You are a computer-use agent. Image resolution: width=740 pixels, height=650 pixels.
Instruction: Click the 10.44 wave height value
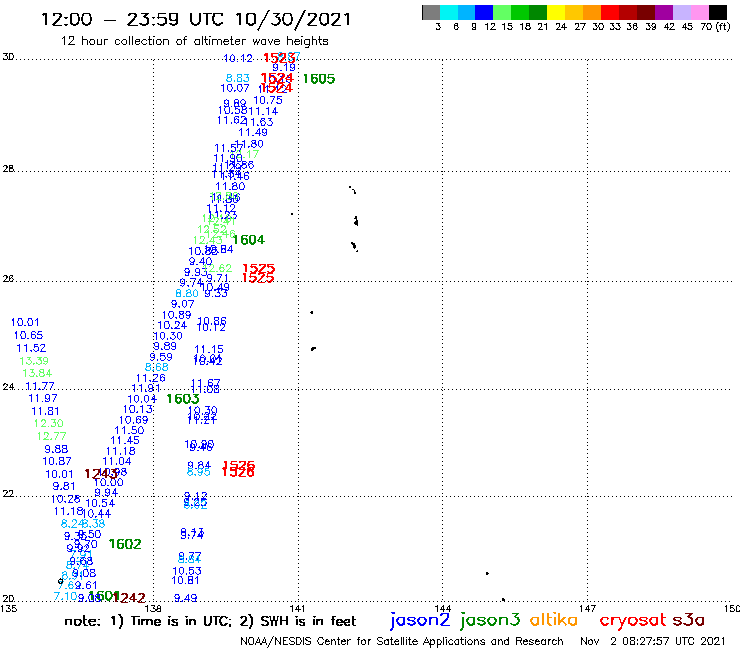tap(97, 514)
